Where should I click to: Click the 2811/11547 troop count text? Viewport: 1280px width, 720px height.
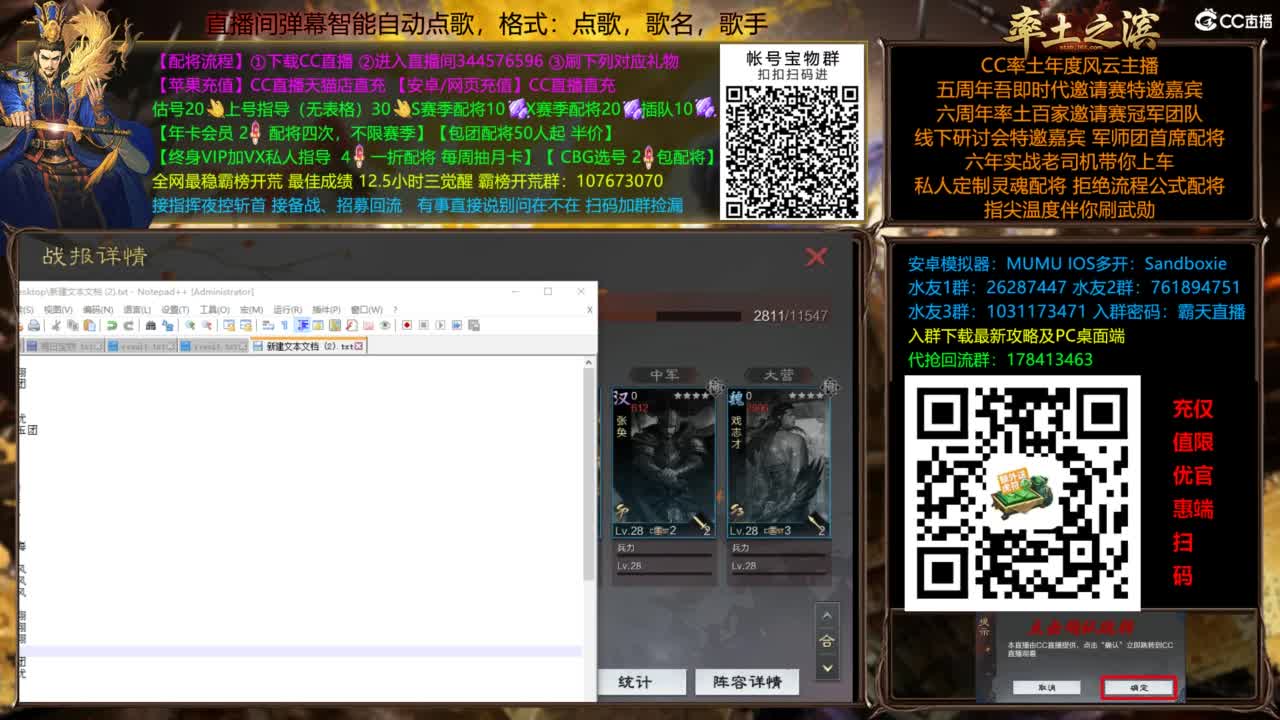790,316
